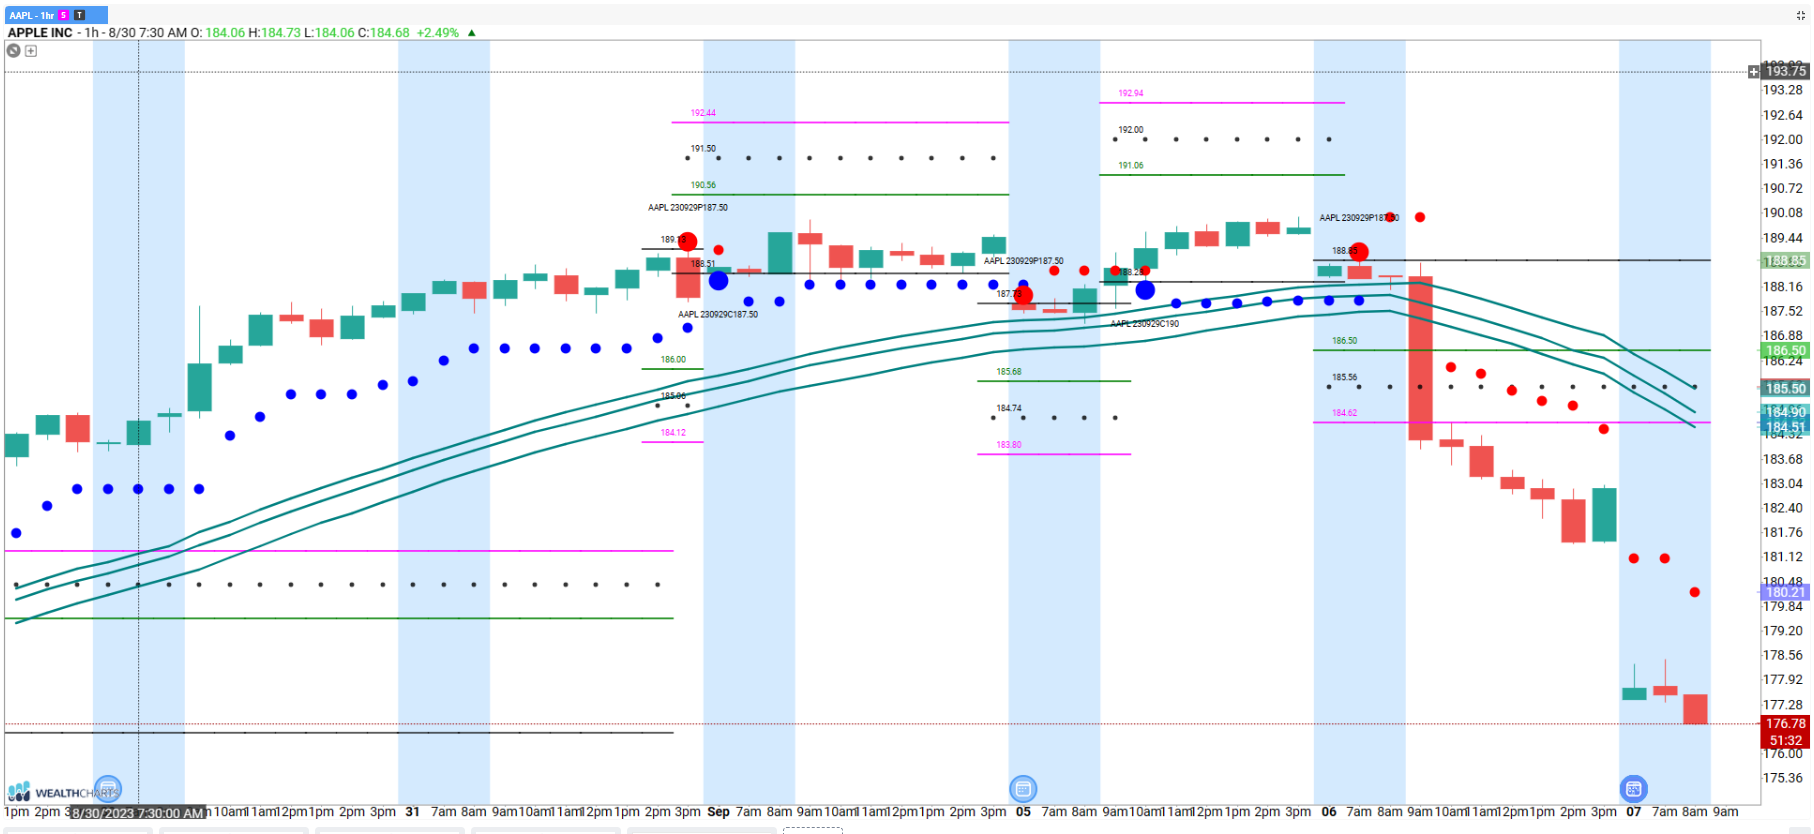Click the plus box icon under title
Screen dimensions: 1814x834
click(31, 51)
